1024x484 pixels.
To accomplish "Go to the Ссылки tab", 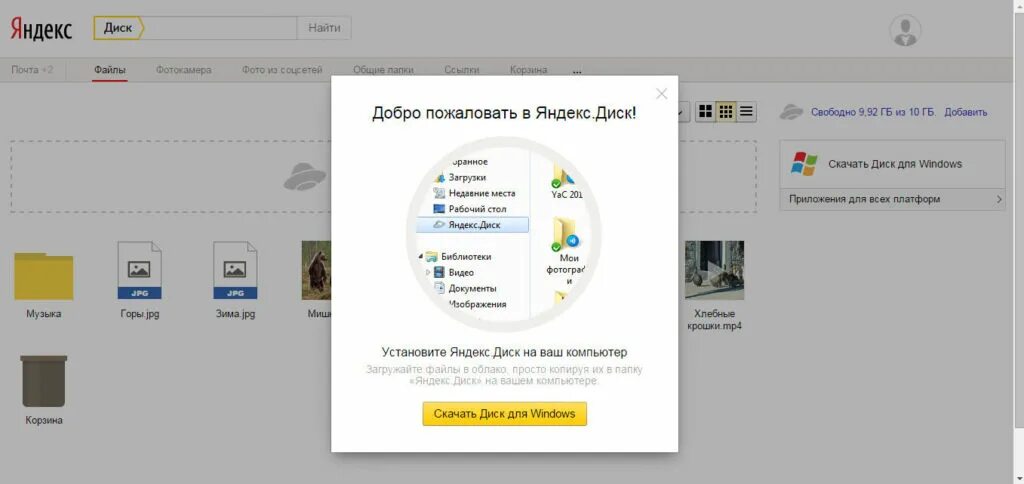I will [462, 70].
